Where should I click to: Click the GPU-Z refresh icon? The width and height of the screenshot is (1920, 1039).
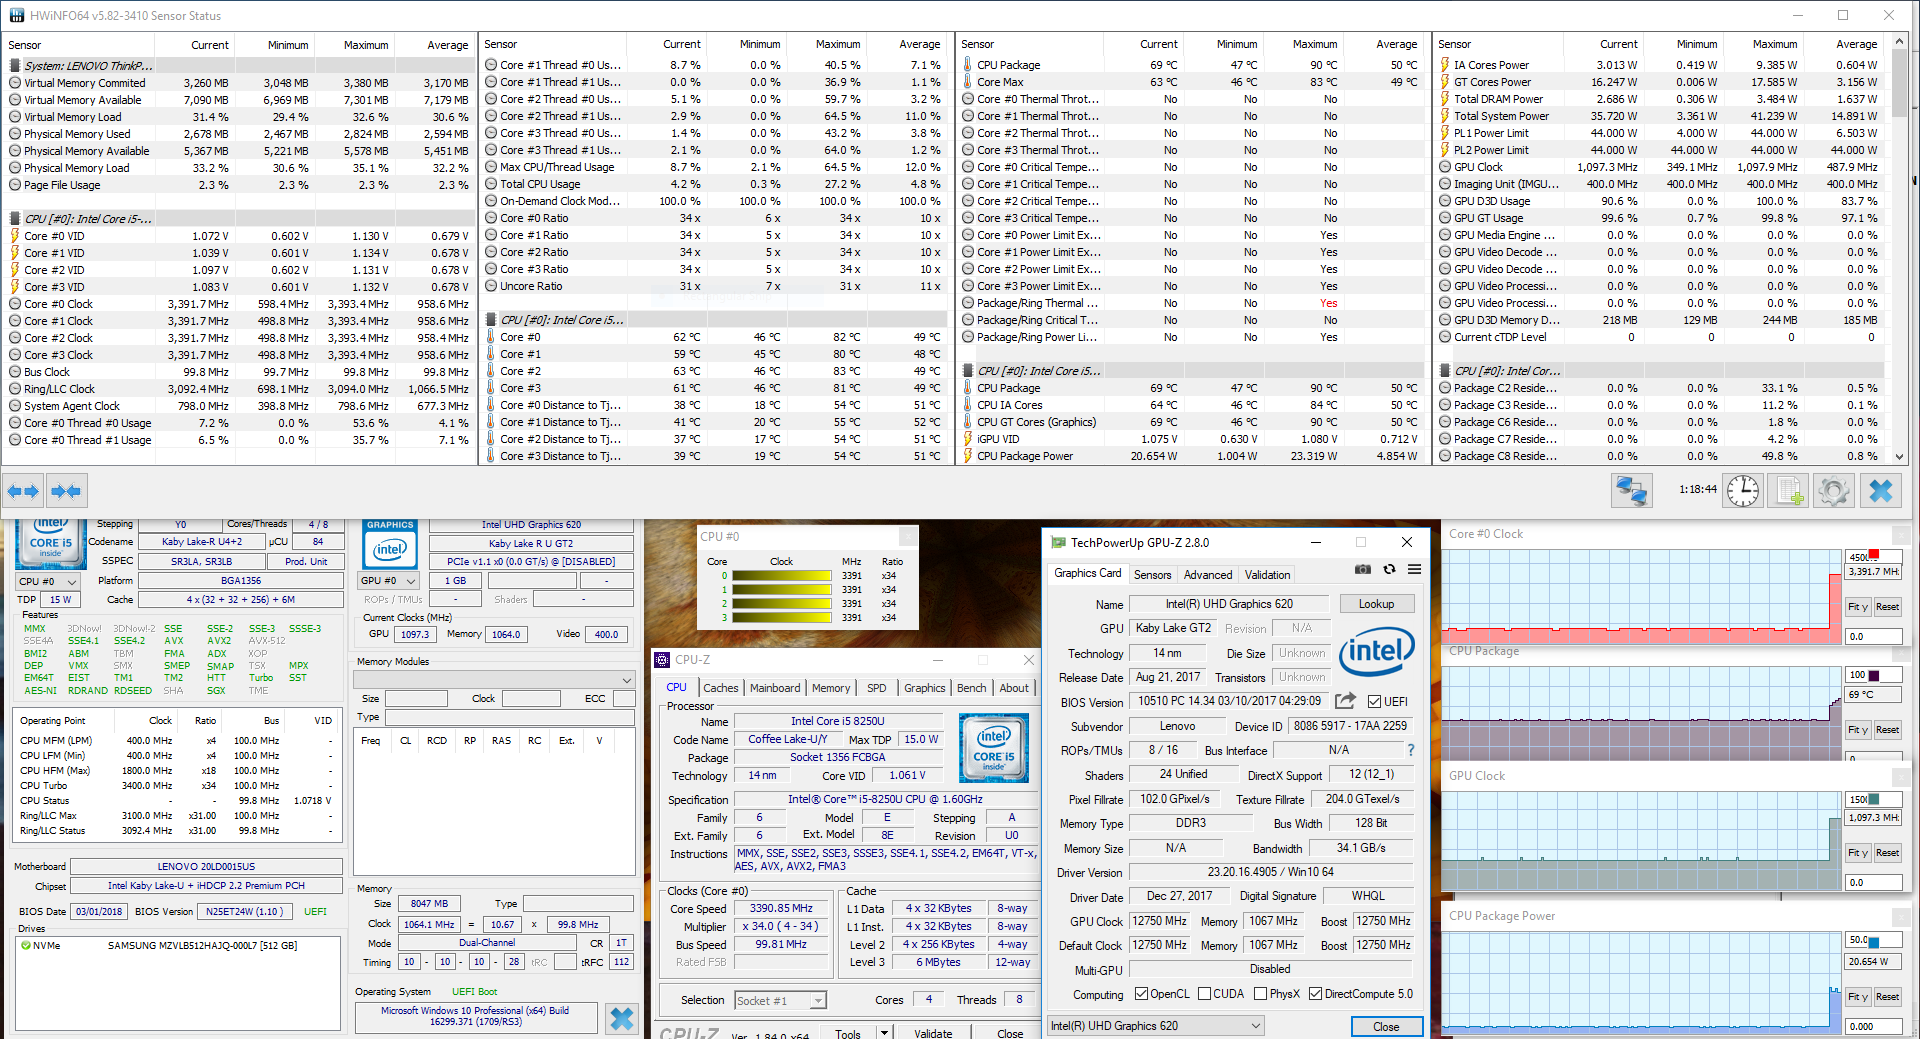click(1389, 569)
